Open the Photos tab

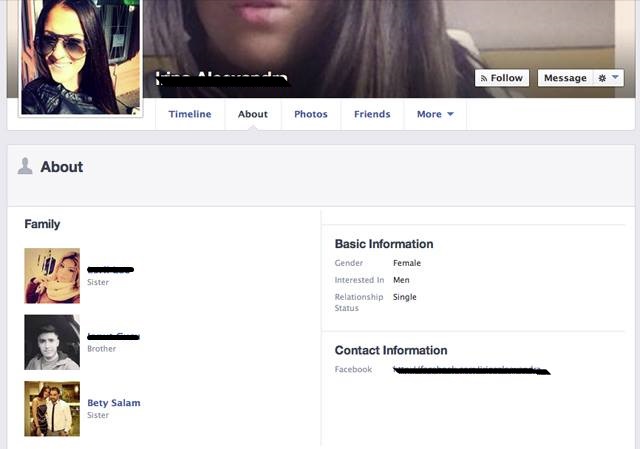point(311,114)
